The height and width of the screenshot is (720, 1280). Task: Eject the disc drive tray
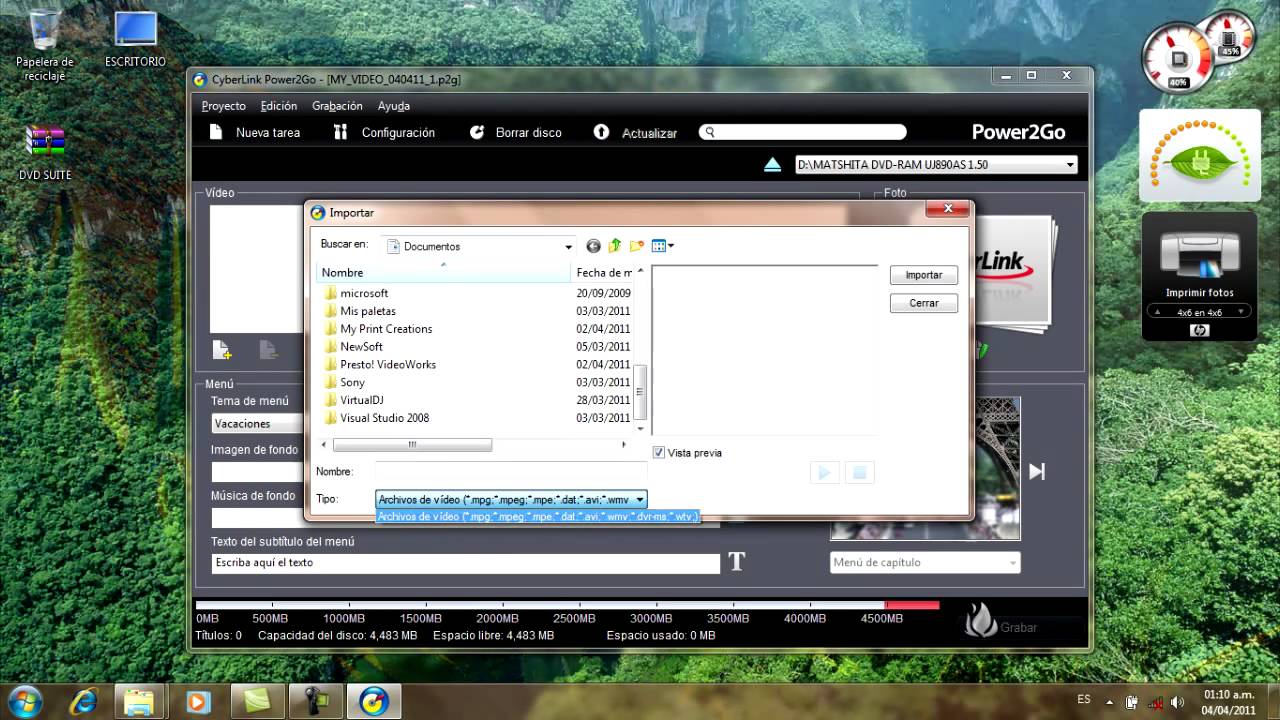pyautogui.click(x=772, y=165)
